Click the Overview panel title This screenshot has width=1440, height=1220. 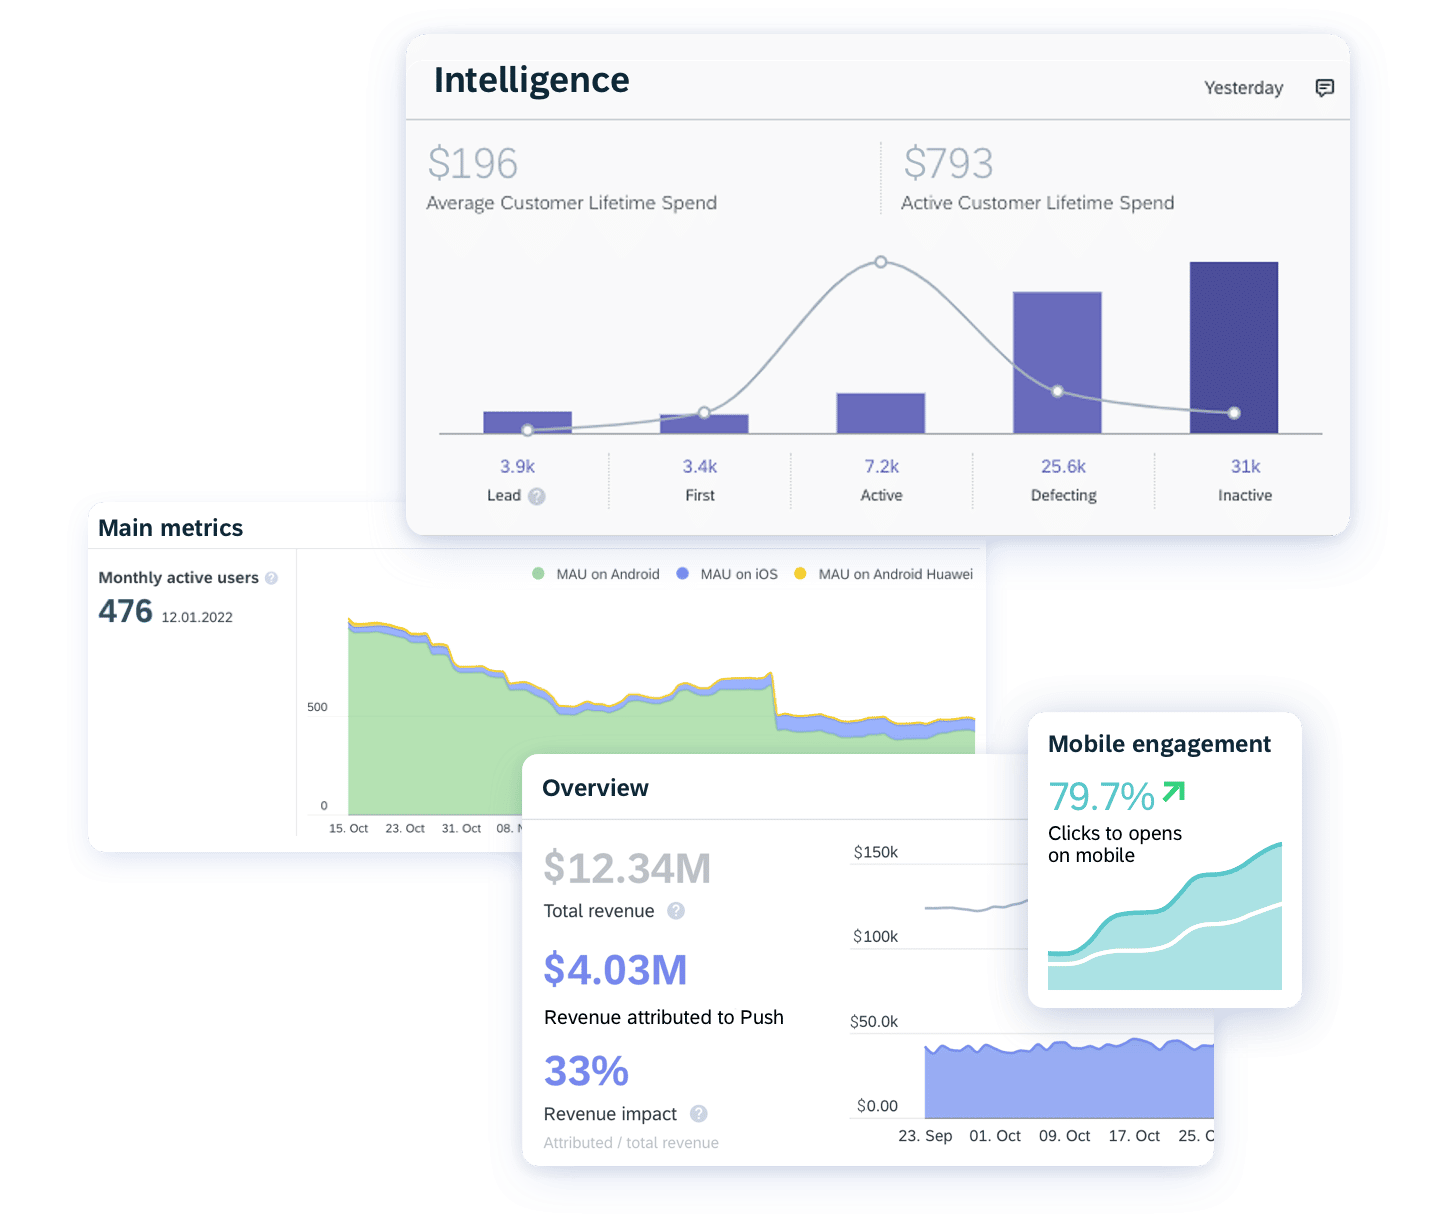(595, 788)
